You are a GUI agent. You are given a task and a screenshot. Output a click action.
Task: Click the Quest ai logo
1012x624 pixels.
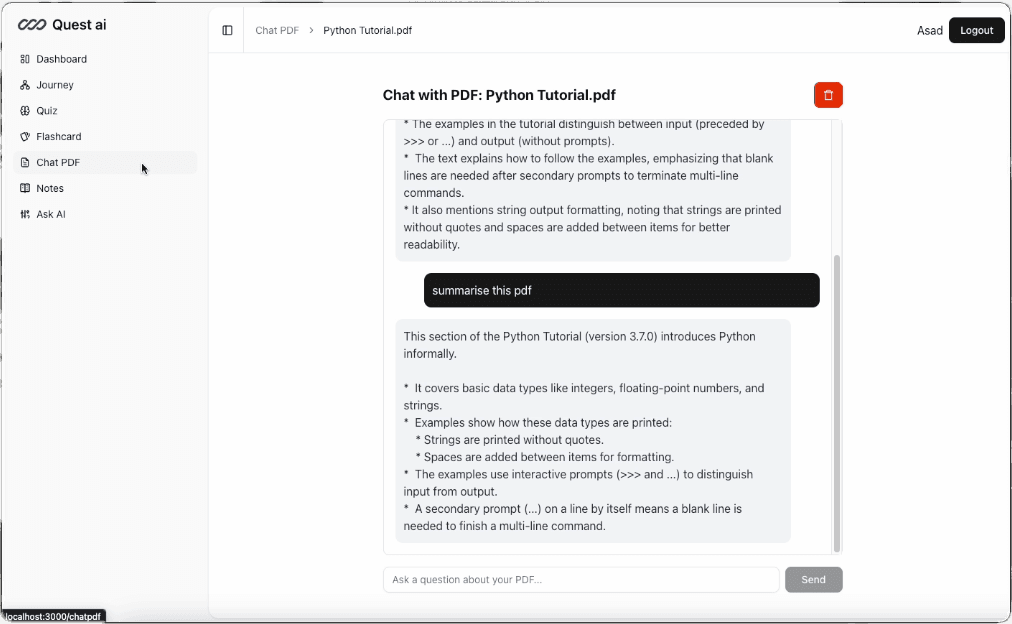62,24
